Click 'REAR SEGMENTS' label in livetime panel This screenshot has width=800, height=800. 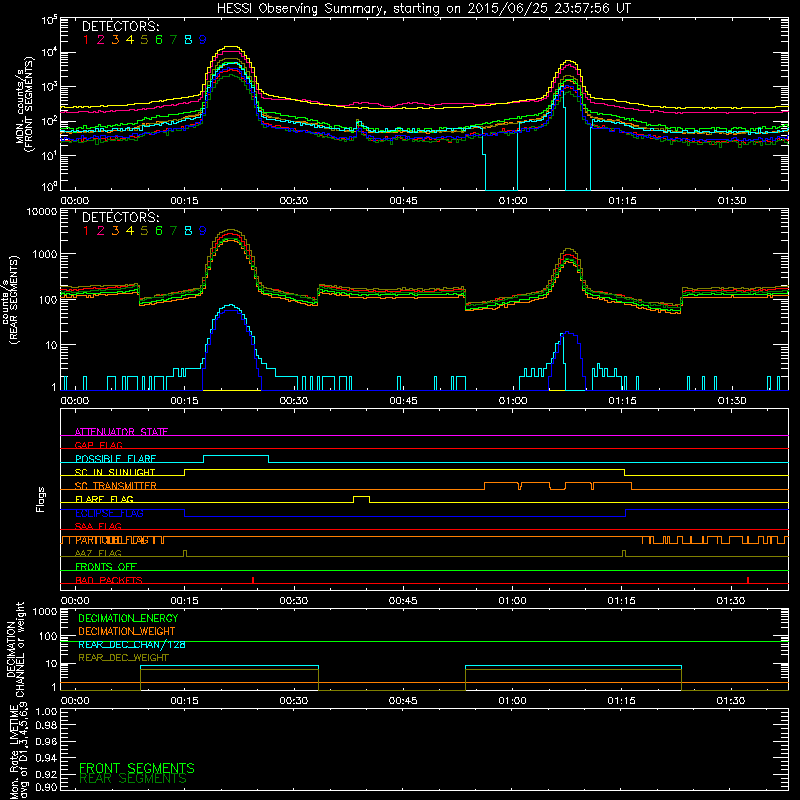click(x=133, y=779)
